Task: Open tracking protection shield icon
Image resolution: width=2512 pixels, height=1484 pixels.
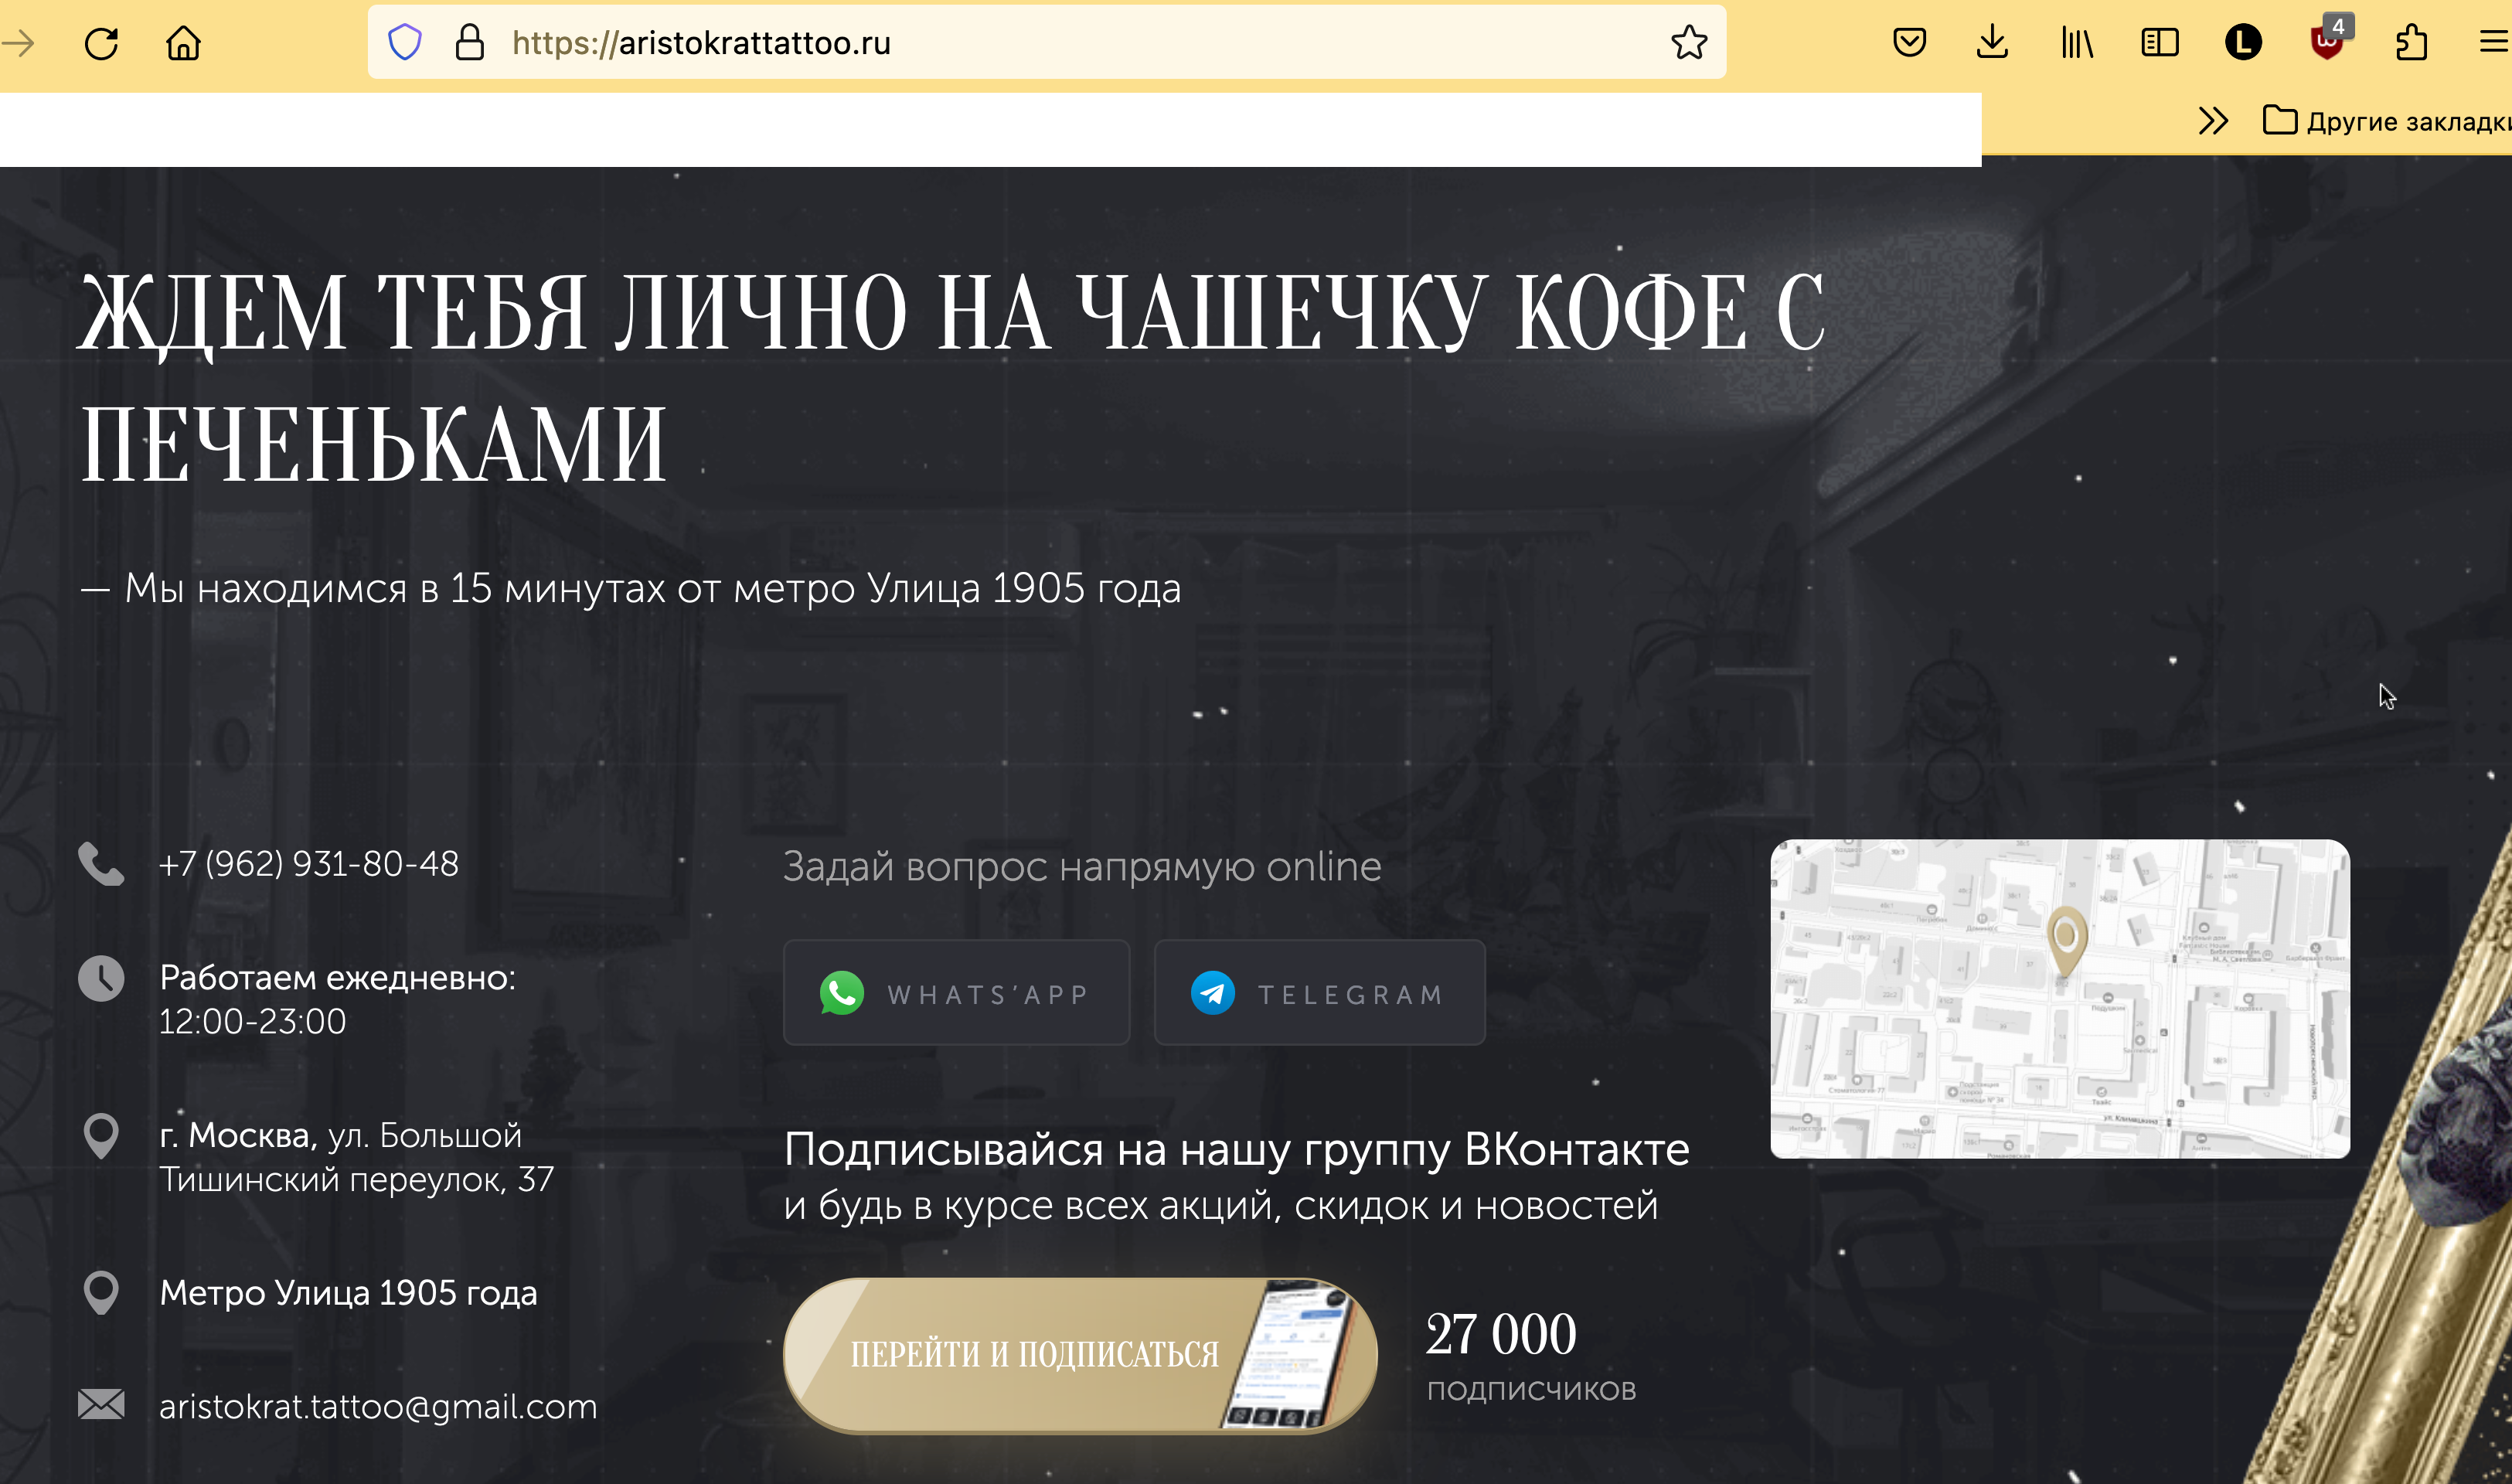Action: click(404, 43)
